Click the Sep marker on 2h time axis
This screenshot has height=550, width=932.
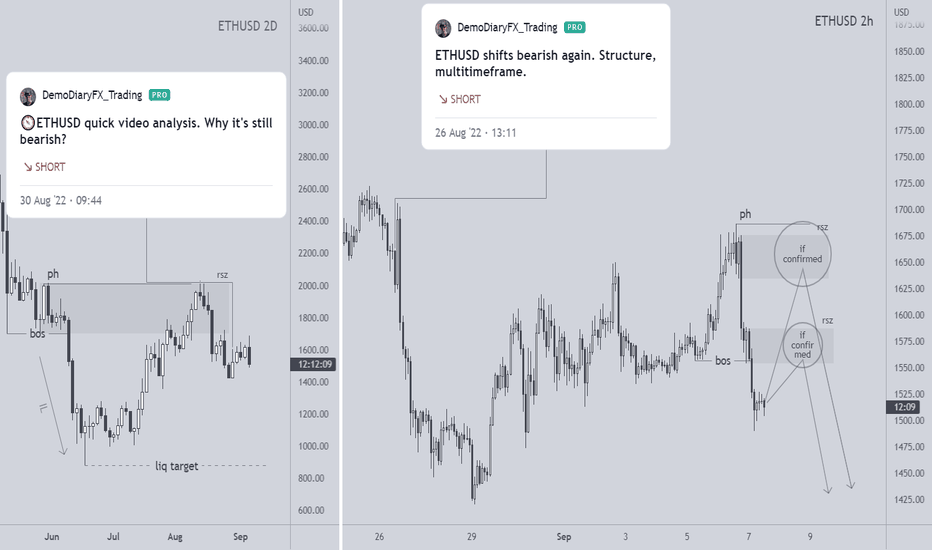tap(563, 537)
